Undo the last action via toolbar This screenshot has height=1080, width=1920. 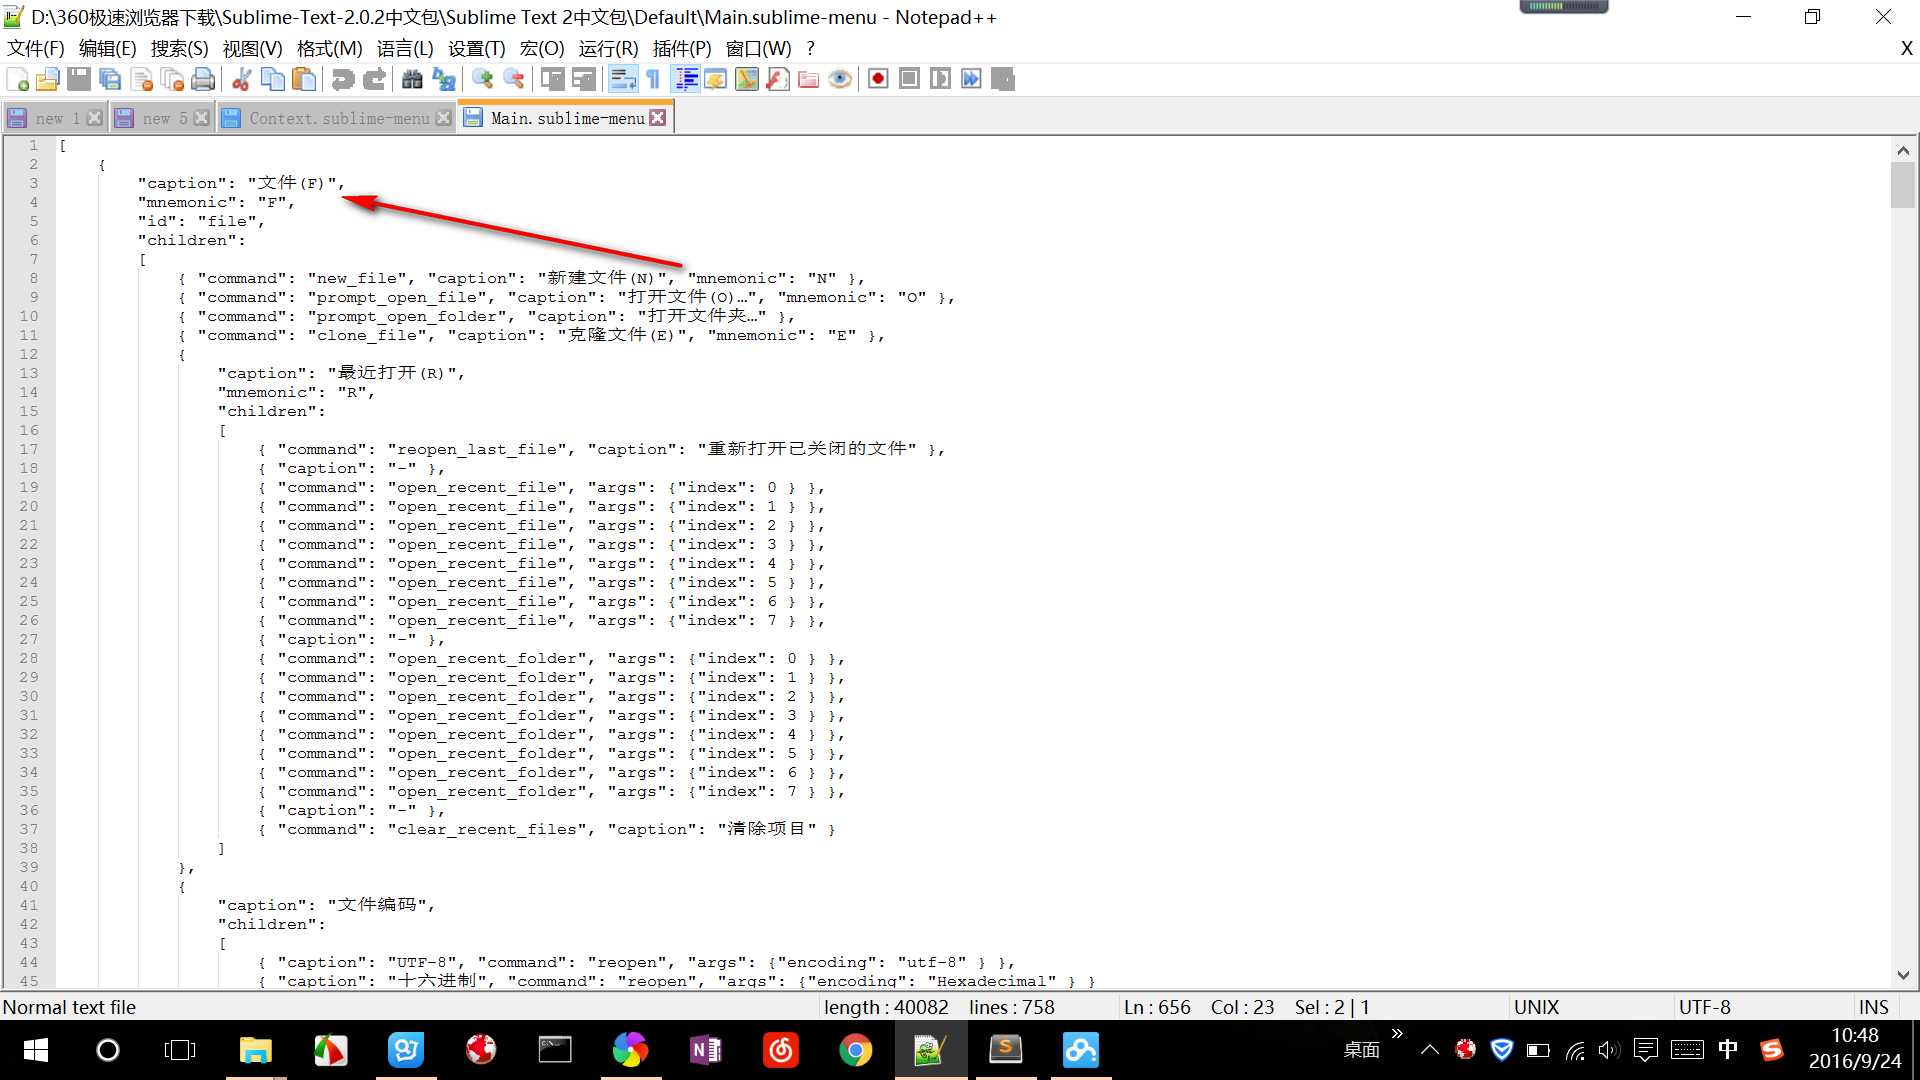pos(343,79)
